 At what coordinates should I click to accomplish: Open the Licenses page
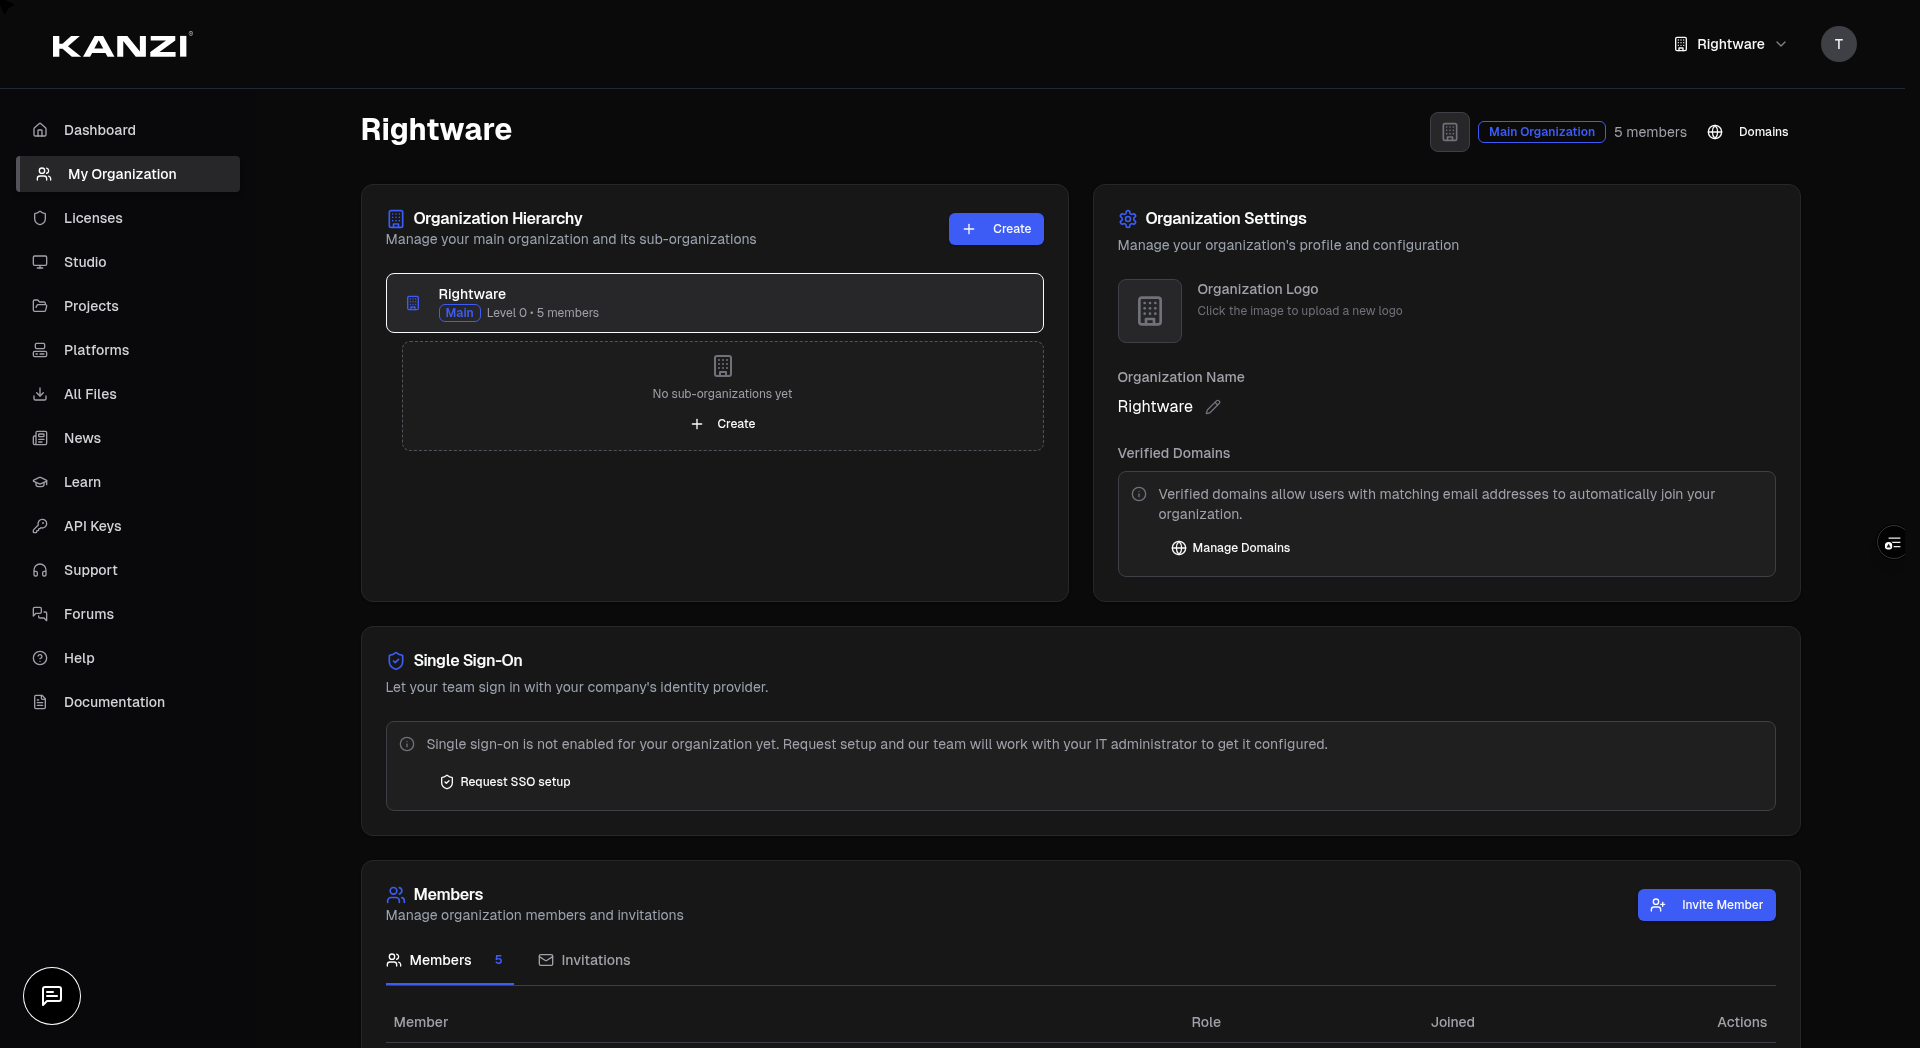[x=128, y=218]
